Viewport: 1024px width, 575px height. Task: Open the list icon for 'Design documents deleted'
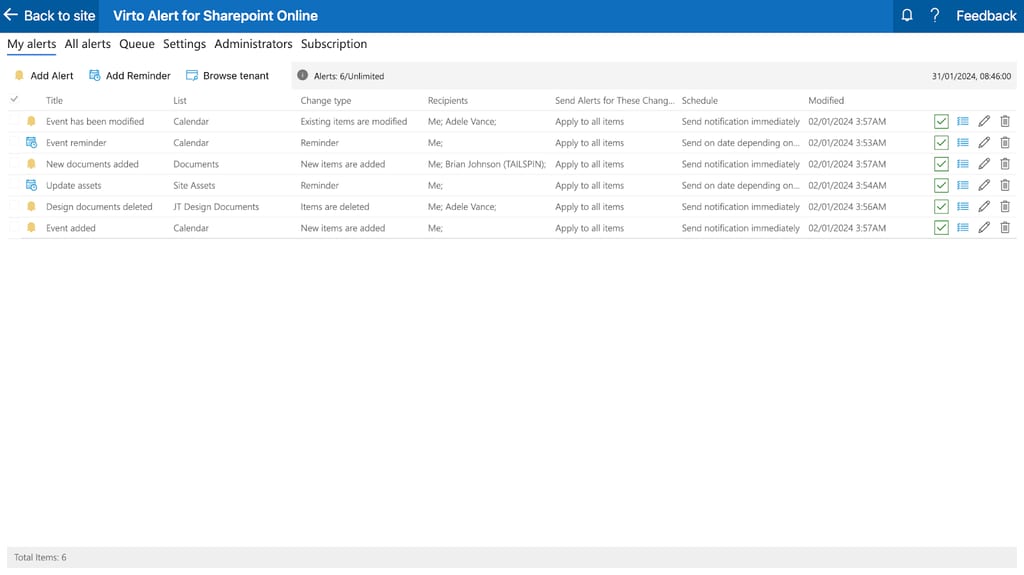[x=963, y=206]
